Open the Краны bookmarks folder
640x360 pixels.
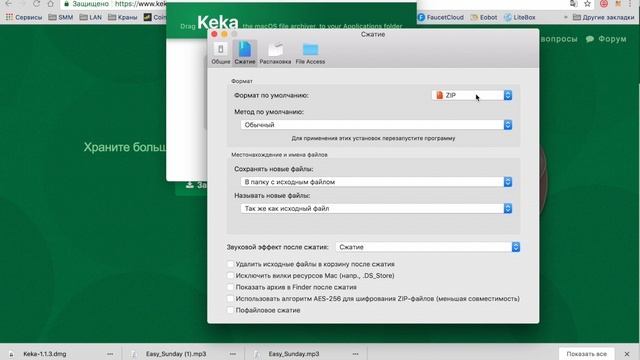[x=122, y=17]
